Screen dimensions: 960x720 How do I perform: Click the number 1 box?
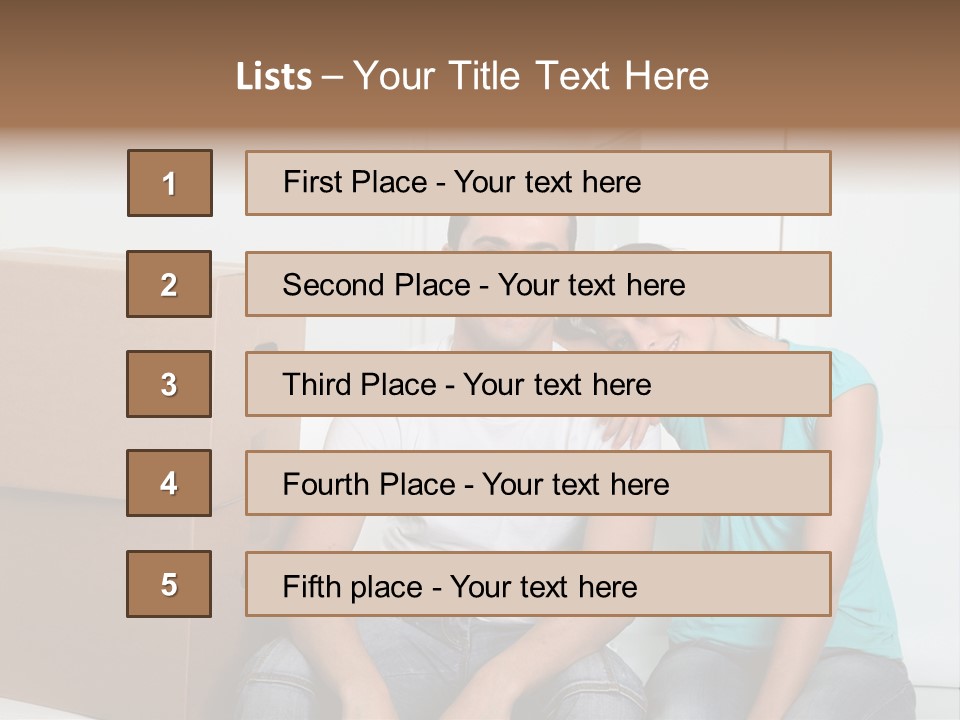click(170, 183)
